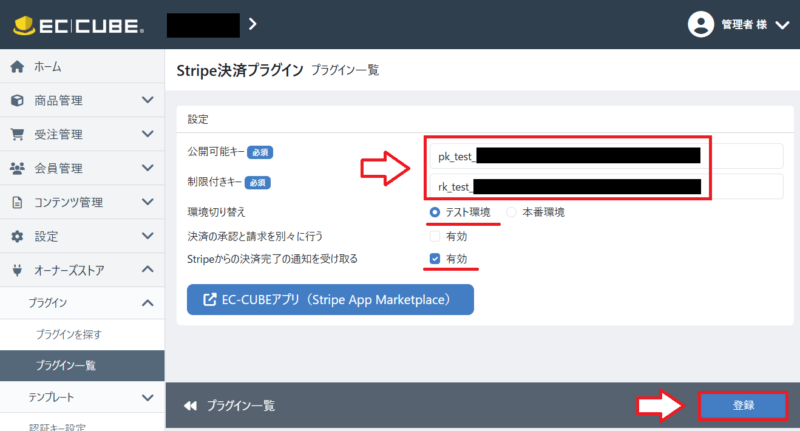Select the 本番環境 radio button
Image resolution: width=800 pixels, height=431 pixels.
coord(511,212)
